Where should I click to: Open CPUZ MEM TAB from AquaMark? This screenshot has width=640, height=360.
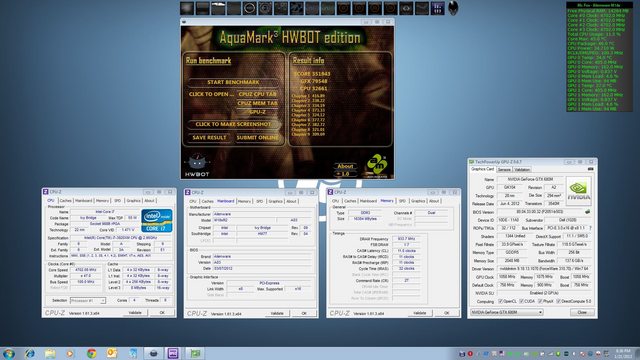coord(258,103)
